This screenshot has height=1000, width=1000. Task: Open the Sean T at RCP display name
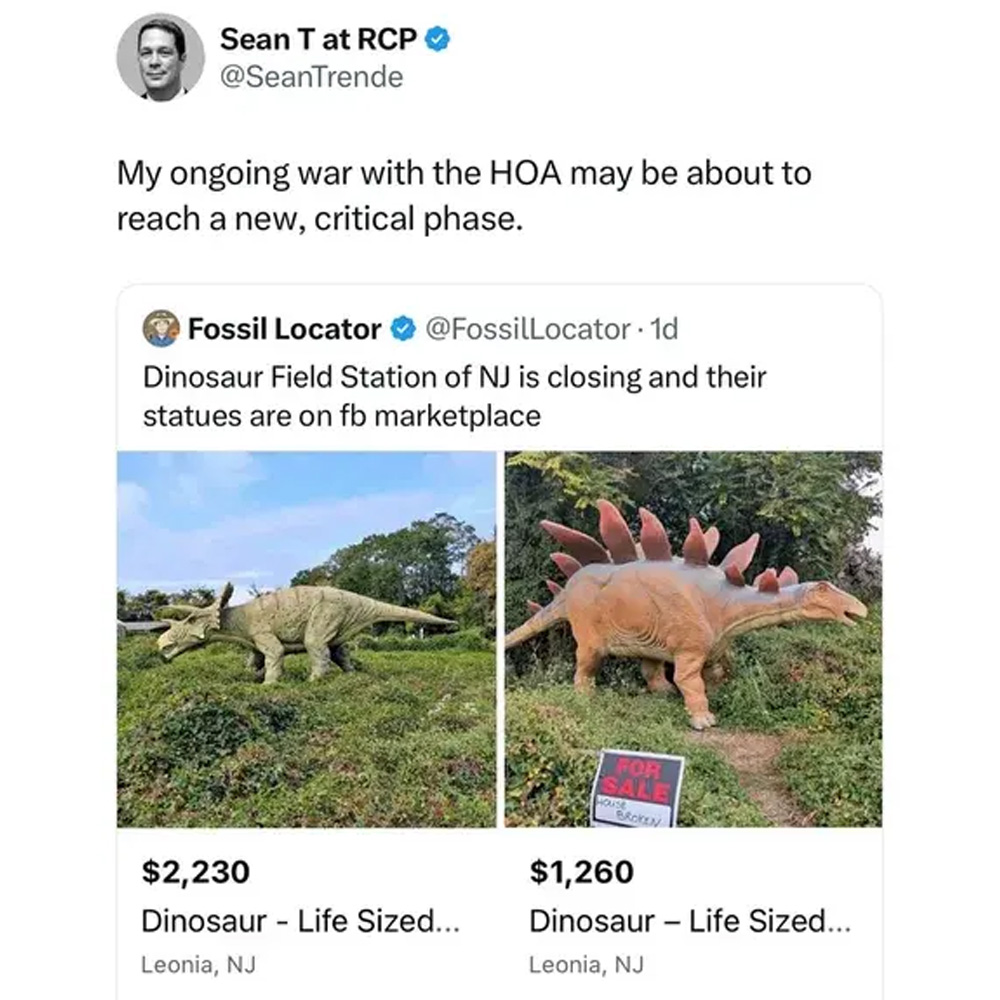[317, 39]
